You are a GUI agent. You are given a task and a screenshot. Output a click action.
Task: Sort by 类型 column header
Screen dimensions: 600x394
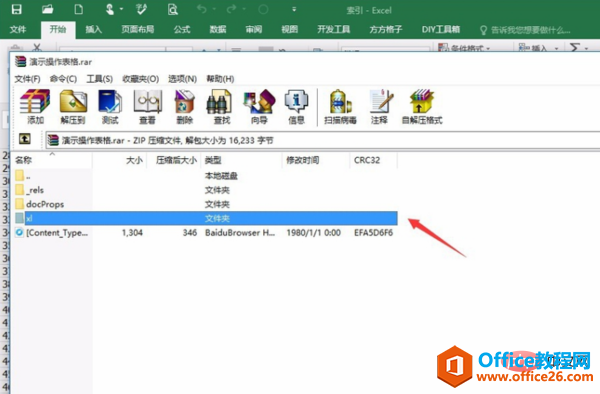pos(241,160)
